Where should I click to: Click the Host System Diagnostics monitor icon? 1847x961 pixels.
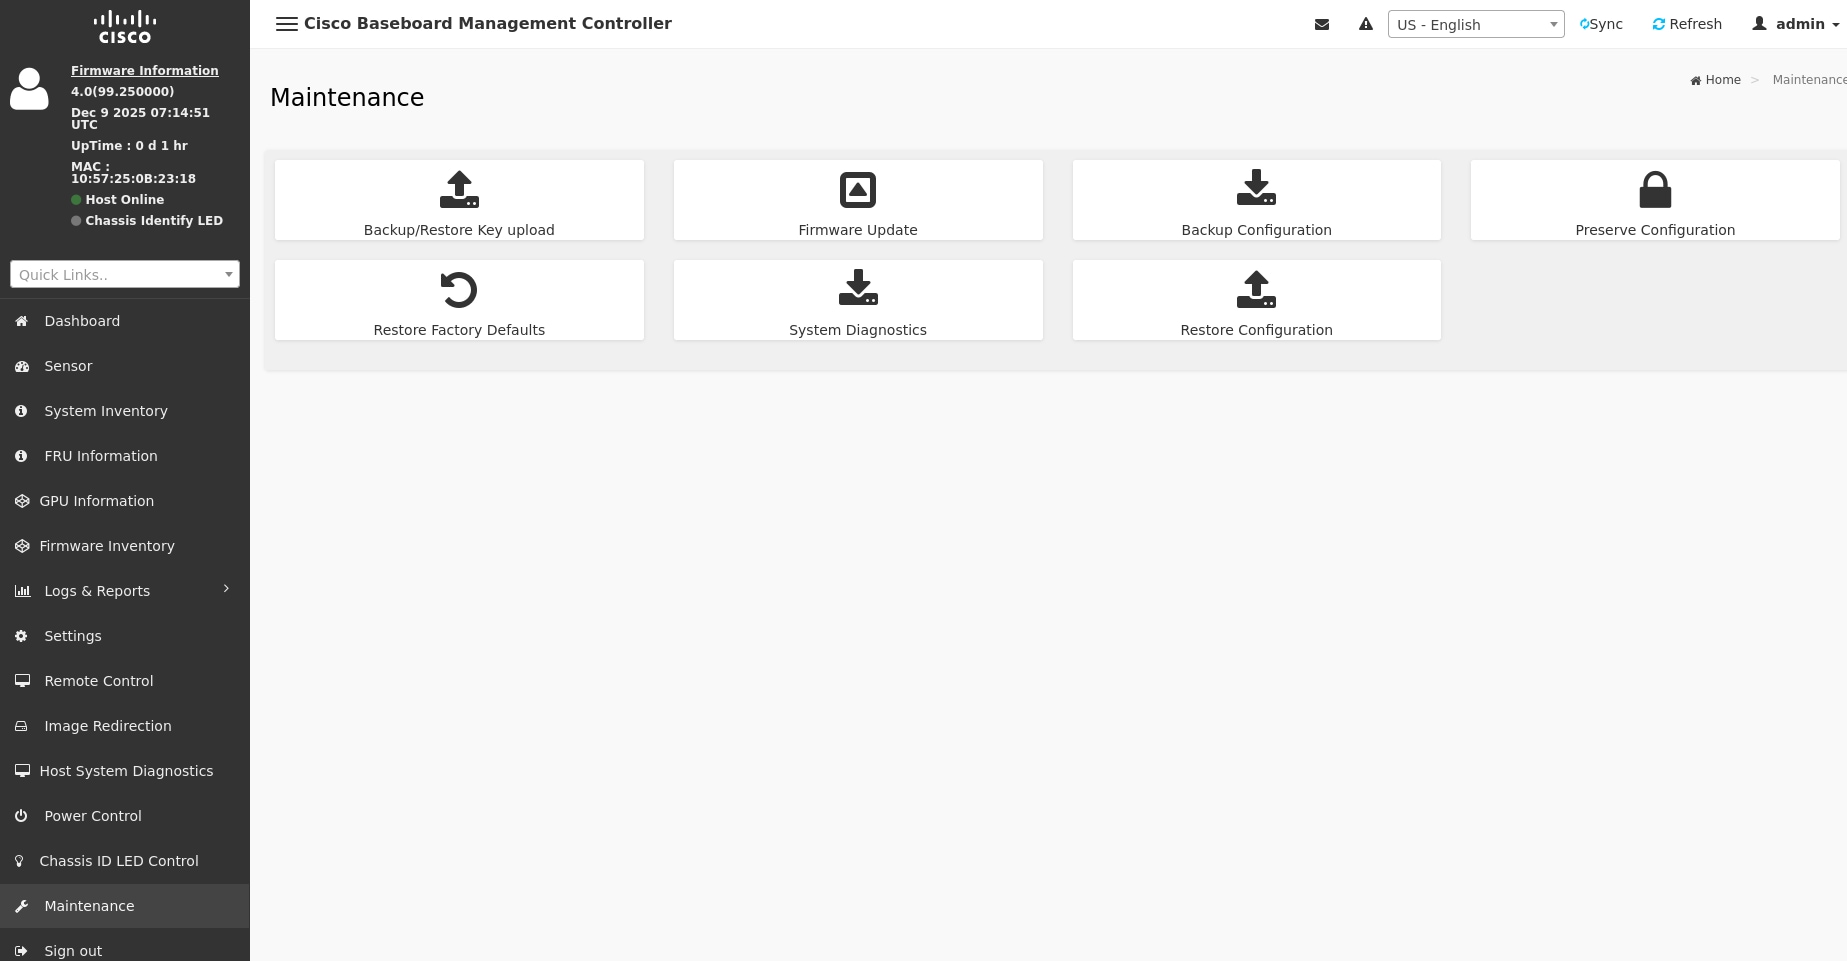click(22, 771)
